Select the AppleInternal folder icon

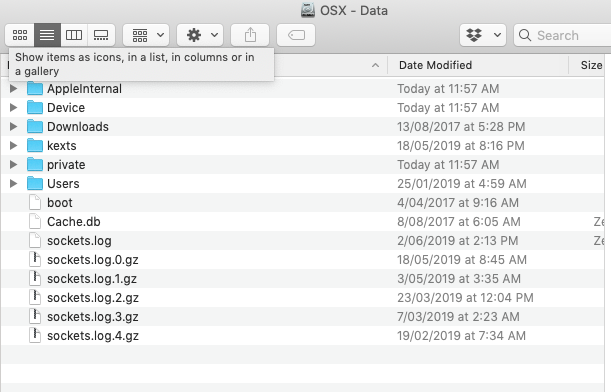click(x=35, y=88)
